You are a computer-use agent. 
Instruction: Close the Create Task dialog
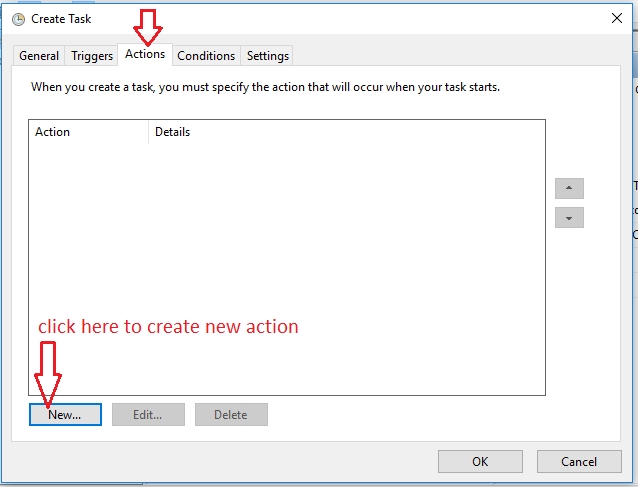616,18
